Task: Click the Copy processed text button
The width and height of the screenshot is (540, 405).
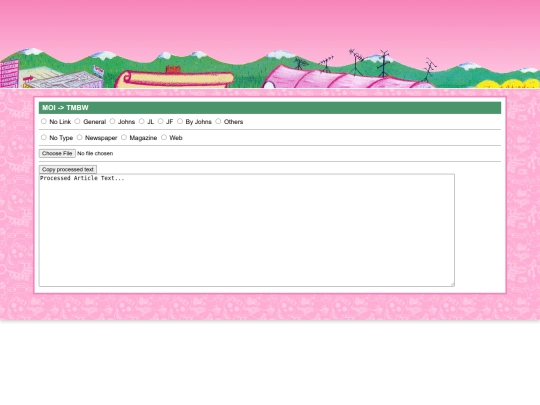Action: pyautogui.click(x=68, y=169)
